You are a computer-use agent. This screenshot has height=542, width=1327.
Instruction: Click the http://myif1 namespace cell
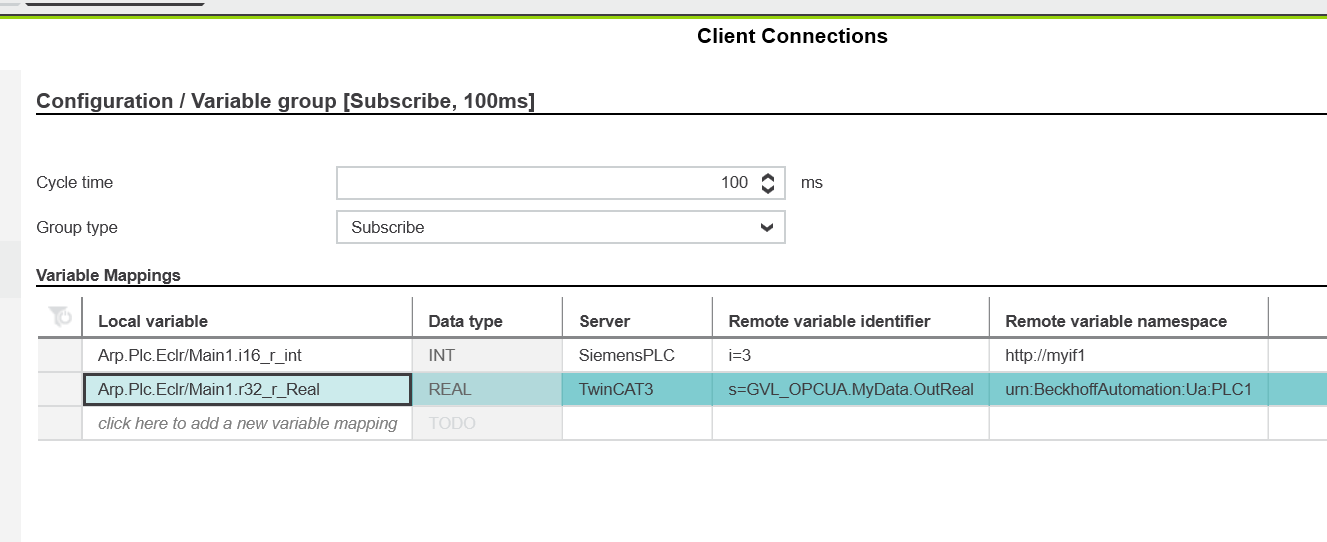pyautogui.click(x=1129, y=355)
